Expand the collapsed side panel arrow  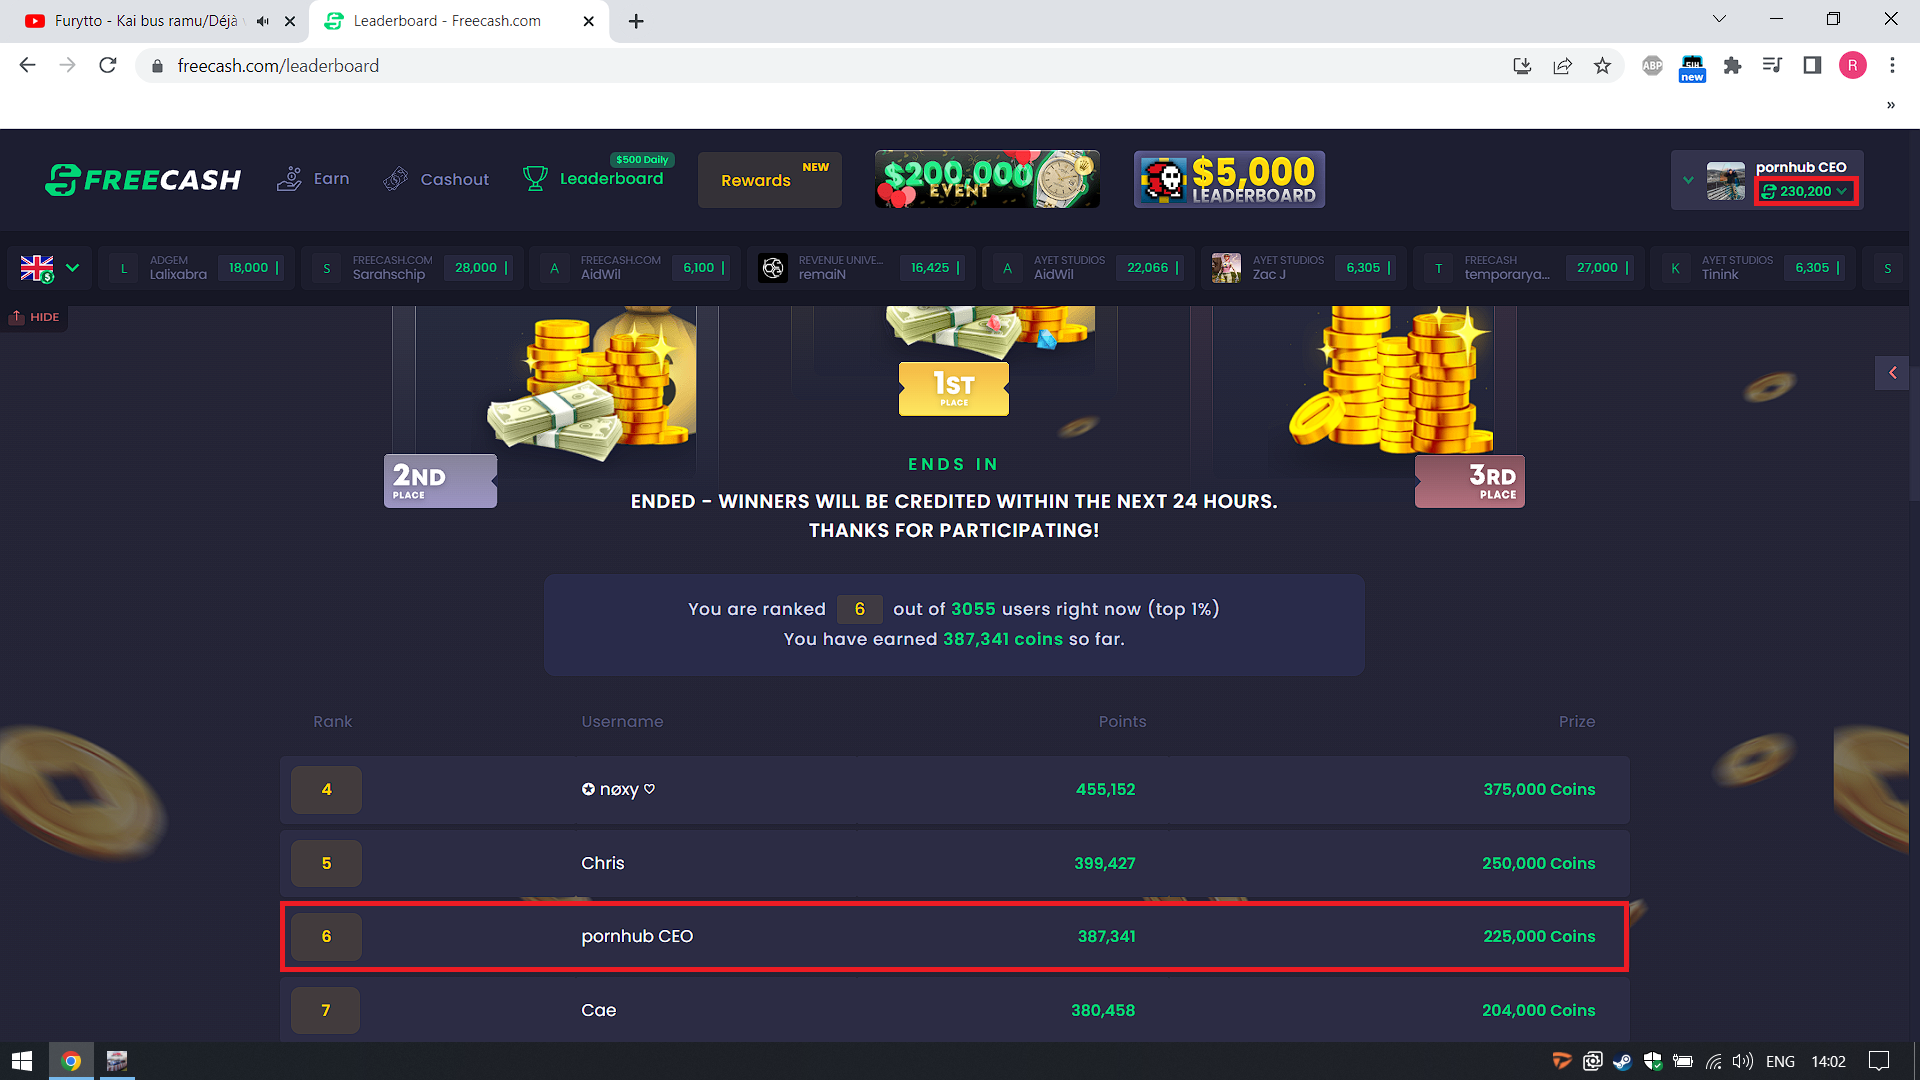click(x=1892, y=373)
